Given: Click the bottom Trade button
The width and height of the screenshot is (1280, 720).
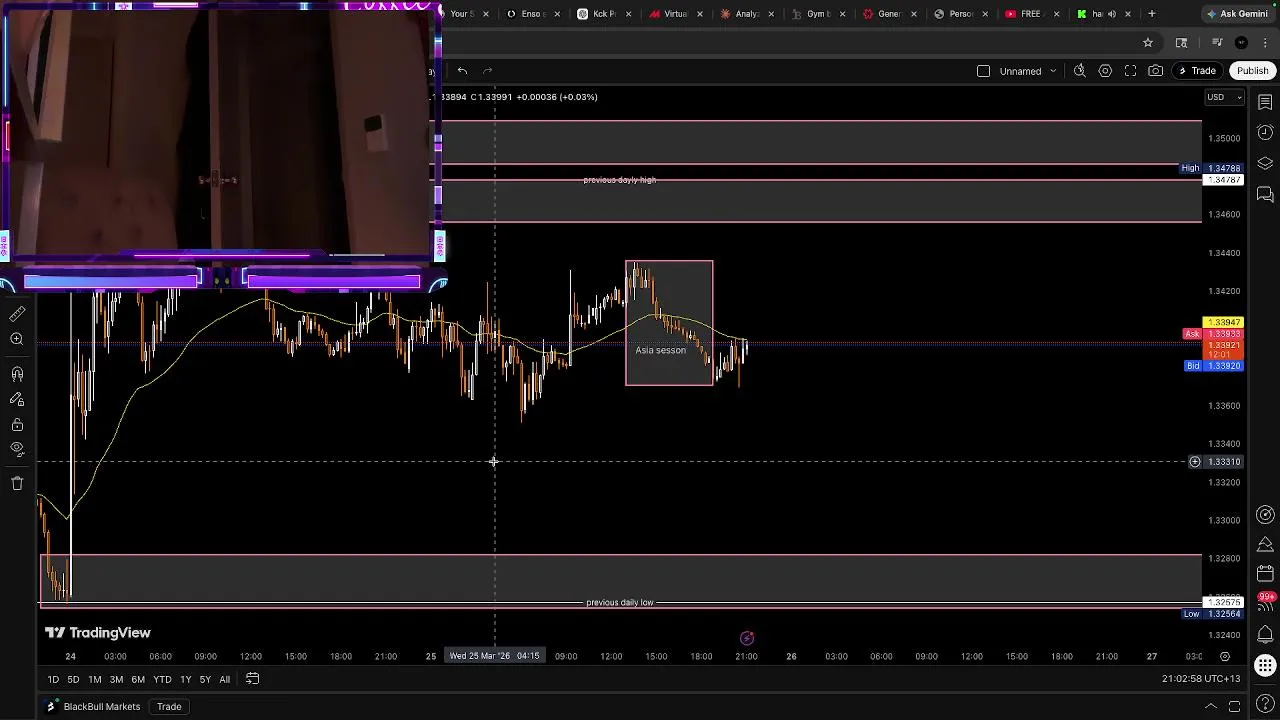Looking at the screenshot, I should click(x=169, y=707).
